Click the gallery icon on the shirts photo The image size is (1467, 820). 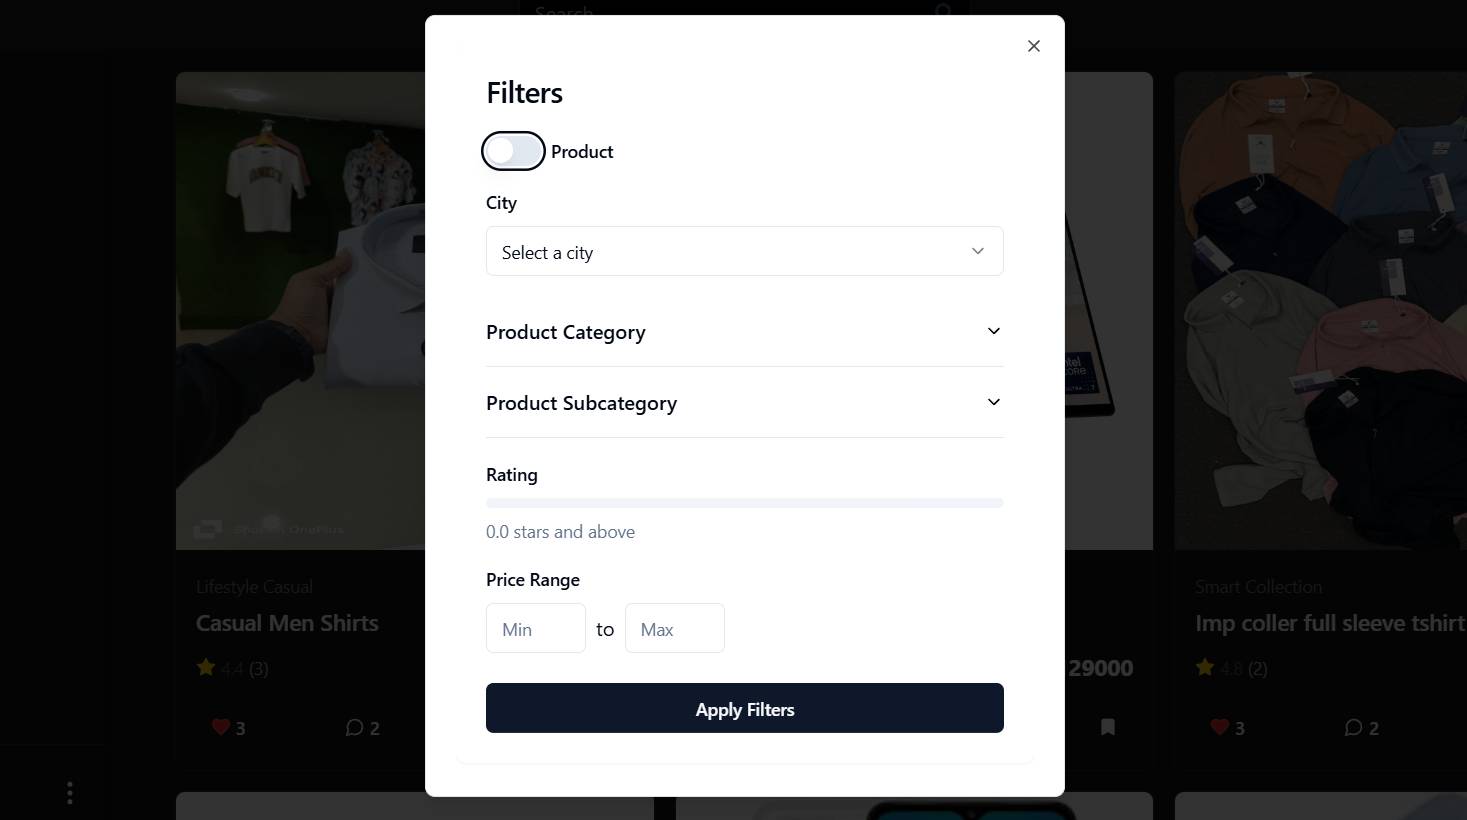[x=206, y=528]
